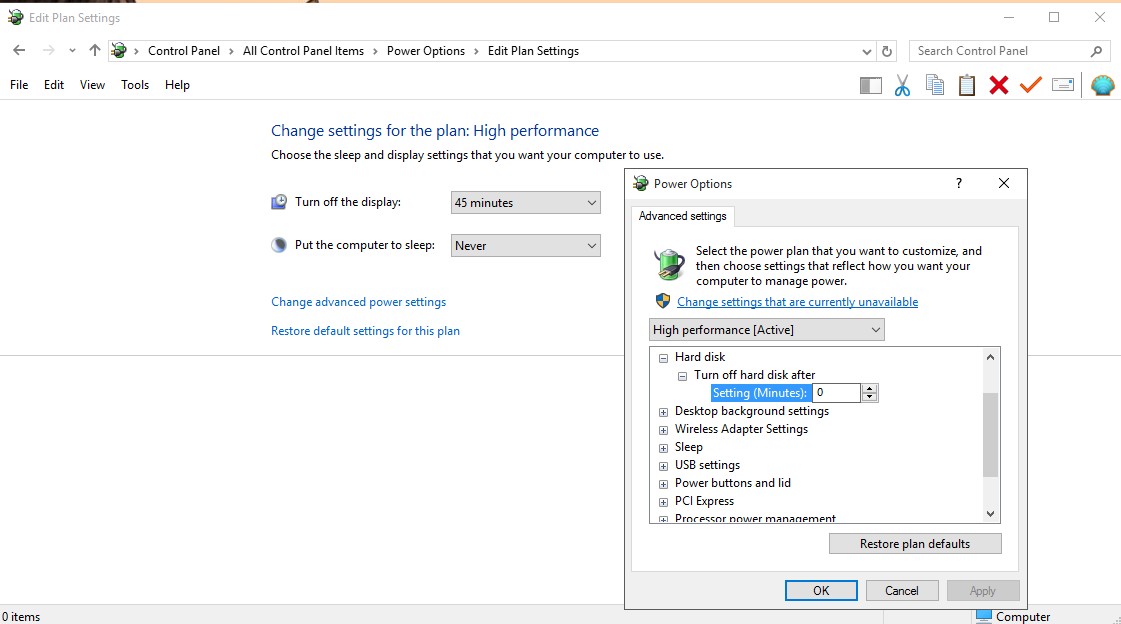This screenshot has height=624, width=1121.
Task: Click the battery icon in Power Options dialog
Action: tap(669, 264)
